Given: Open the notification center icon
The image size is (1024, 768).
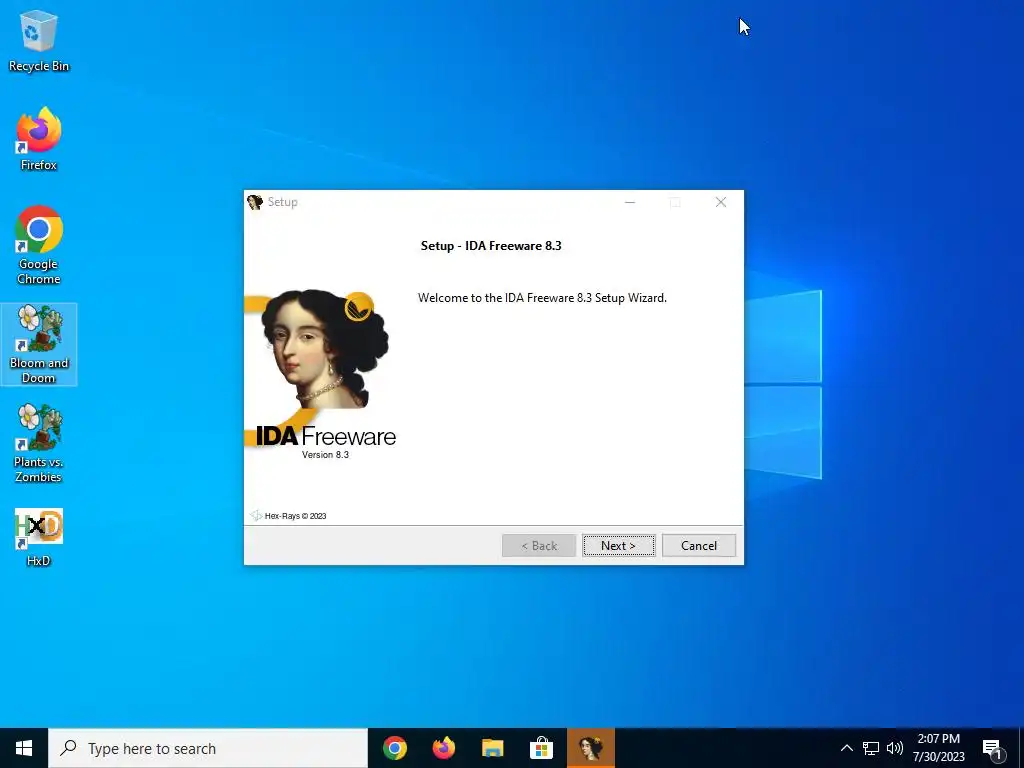Looking at the screenshot, I should pos(991,748).
